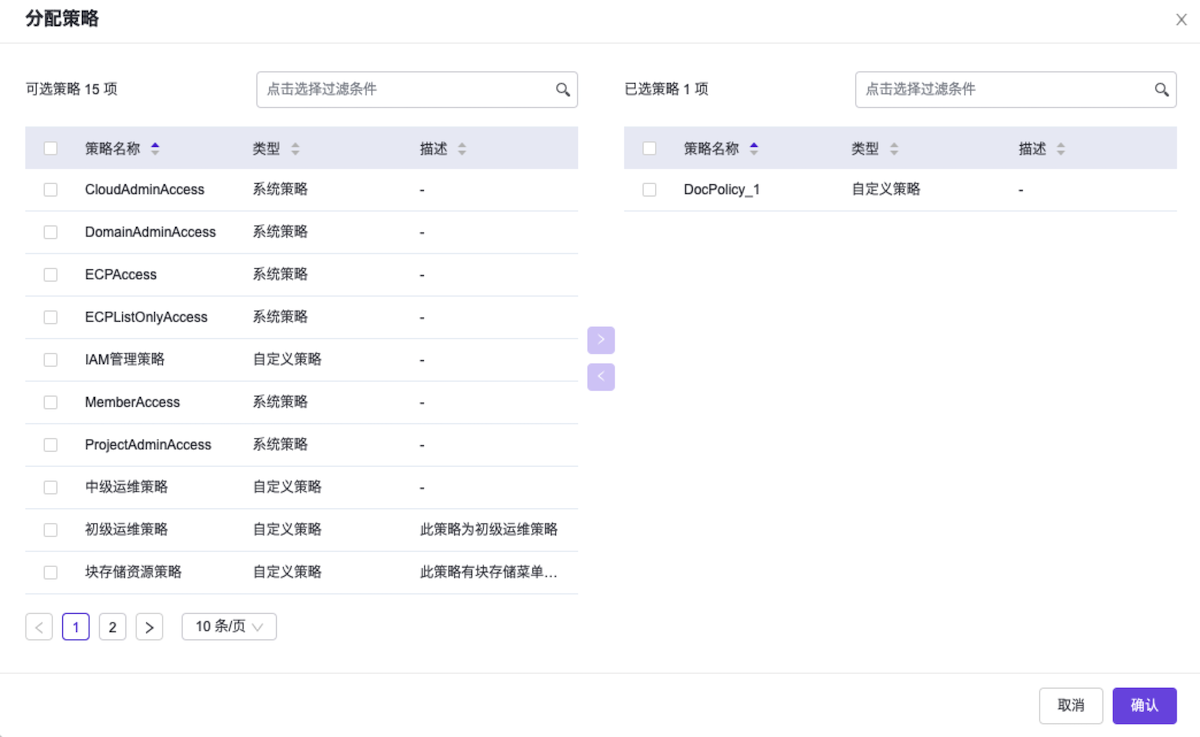Click the 策略名称 sort arrows in the left table
1200x737 pixels.
pos(155,147)
